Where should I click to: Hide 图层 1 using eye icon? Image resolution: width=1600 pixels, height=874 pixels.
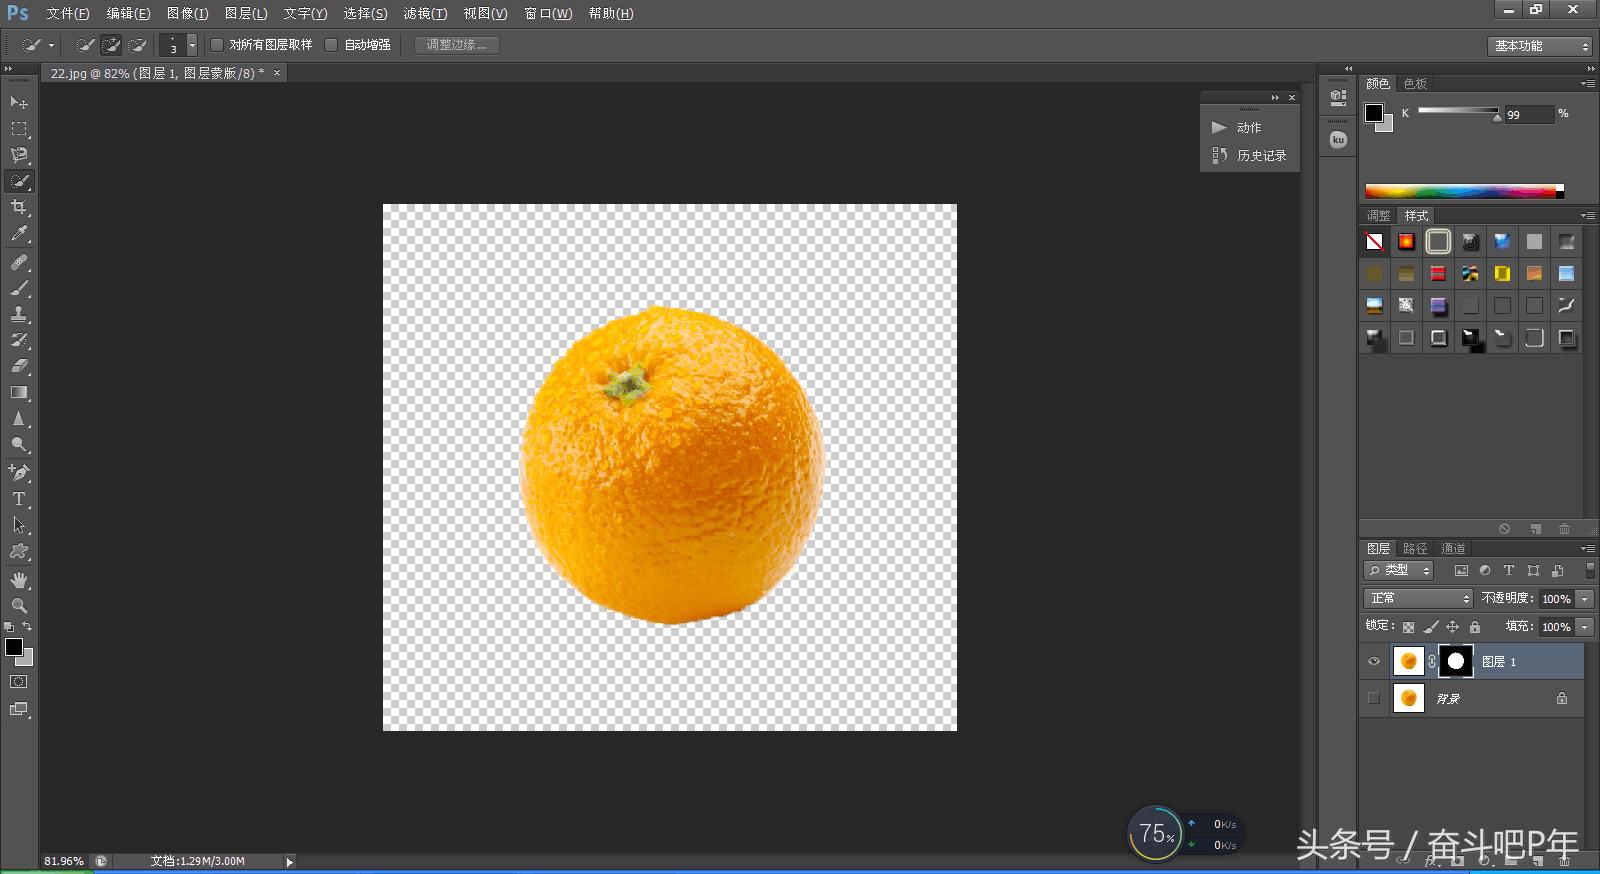pyautogui.click(x=1374, y=661)
